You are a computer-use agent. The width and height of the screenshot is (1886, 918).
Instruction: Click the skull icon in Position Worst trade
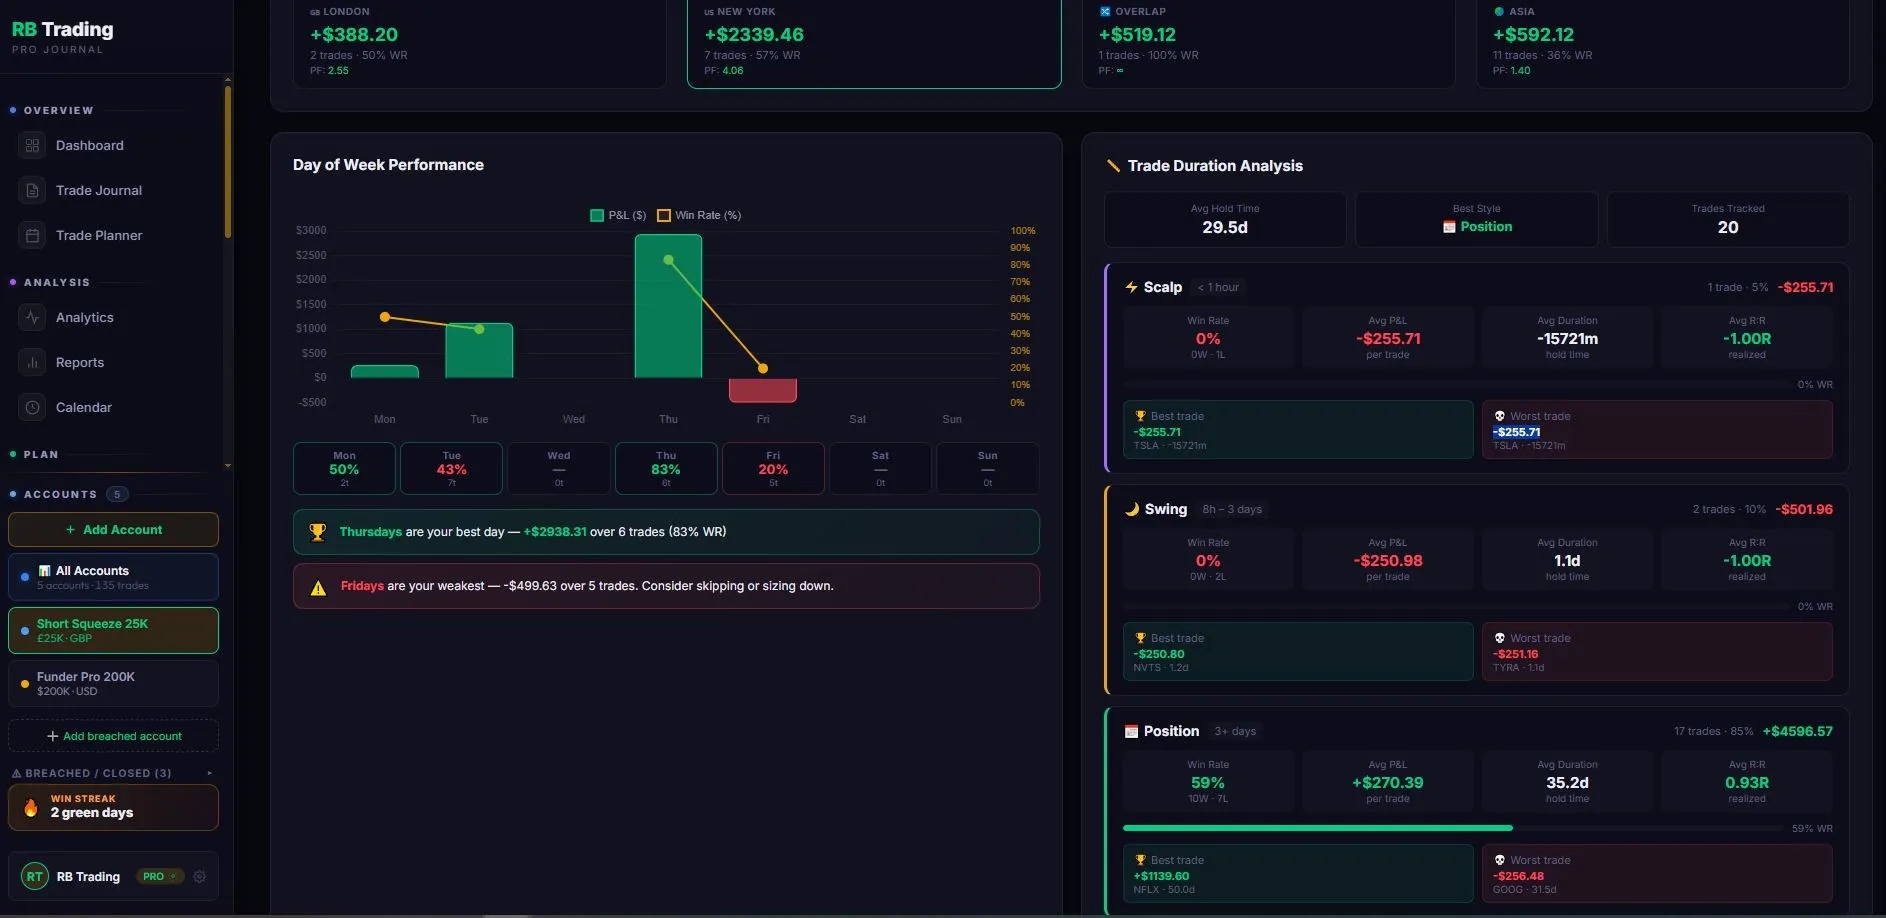tap(1500, 860)
